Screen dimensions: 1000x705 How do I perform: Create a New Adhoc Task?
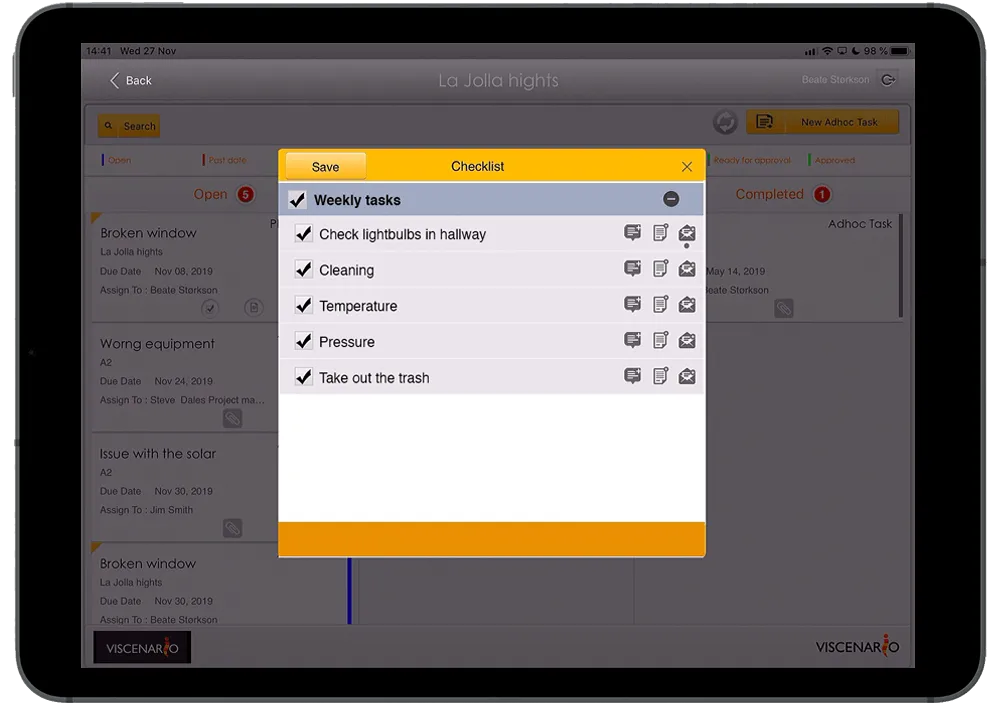click(823, 122)
